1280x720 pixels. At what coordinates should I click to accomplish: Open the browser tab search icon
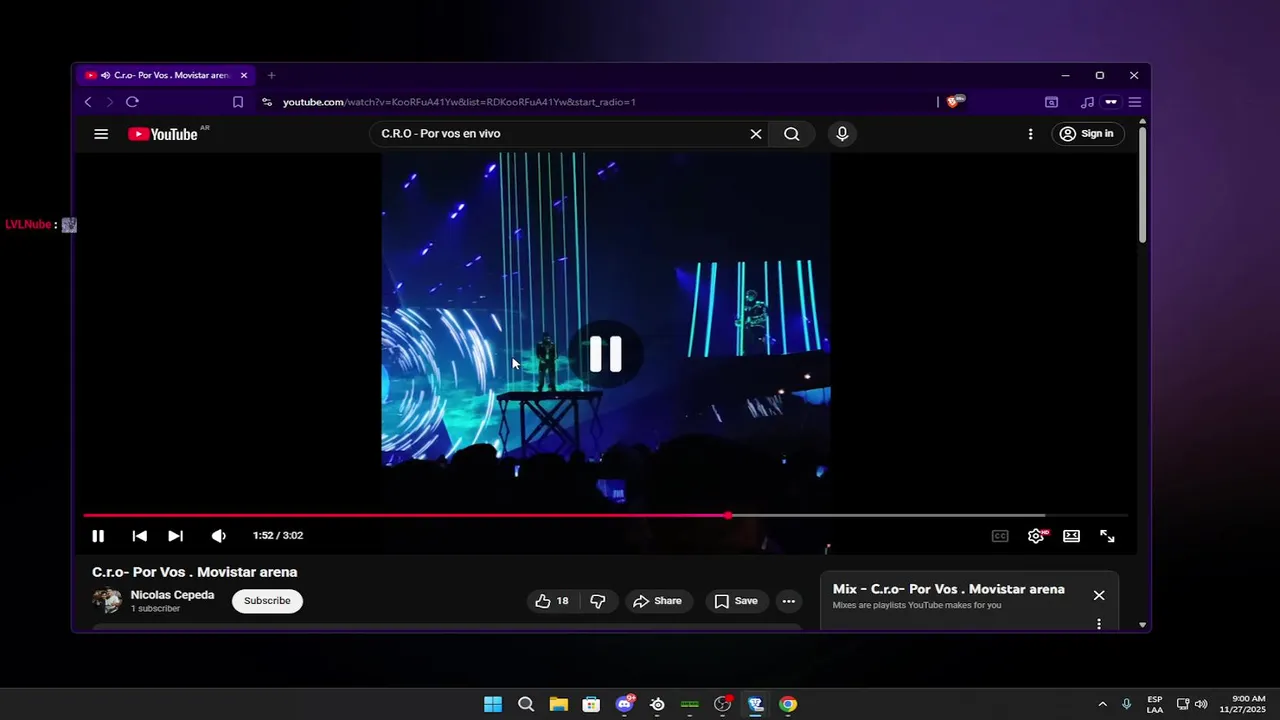[x=1051, y=102]
